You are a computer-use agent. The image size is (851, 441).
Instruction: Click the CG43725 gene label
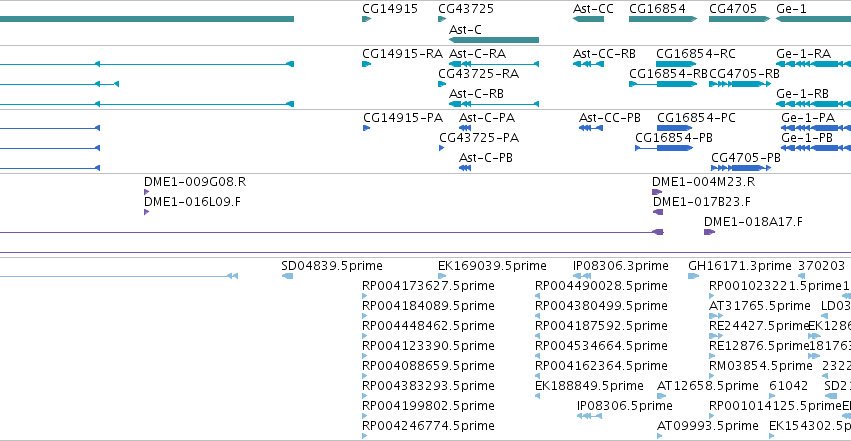pyautogui.click(x=466, y=9)
